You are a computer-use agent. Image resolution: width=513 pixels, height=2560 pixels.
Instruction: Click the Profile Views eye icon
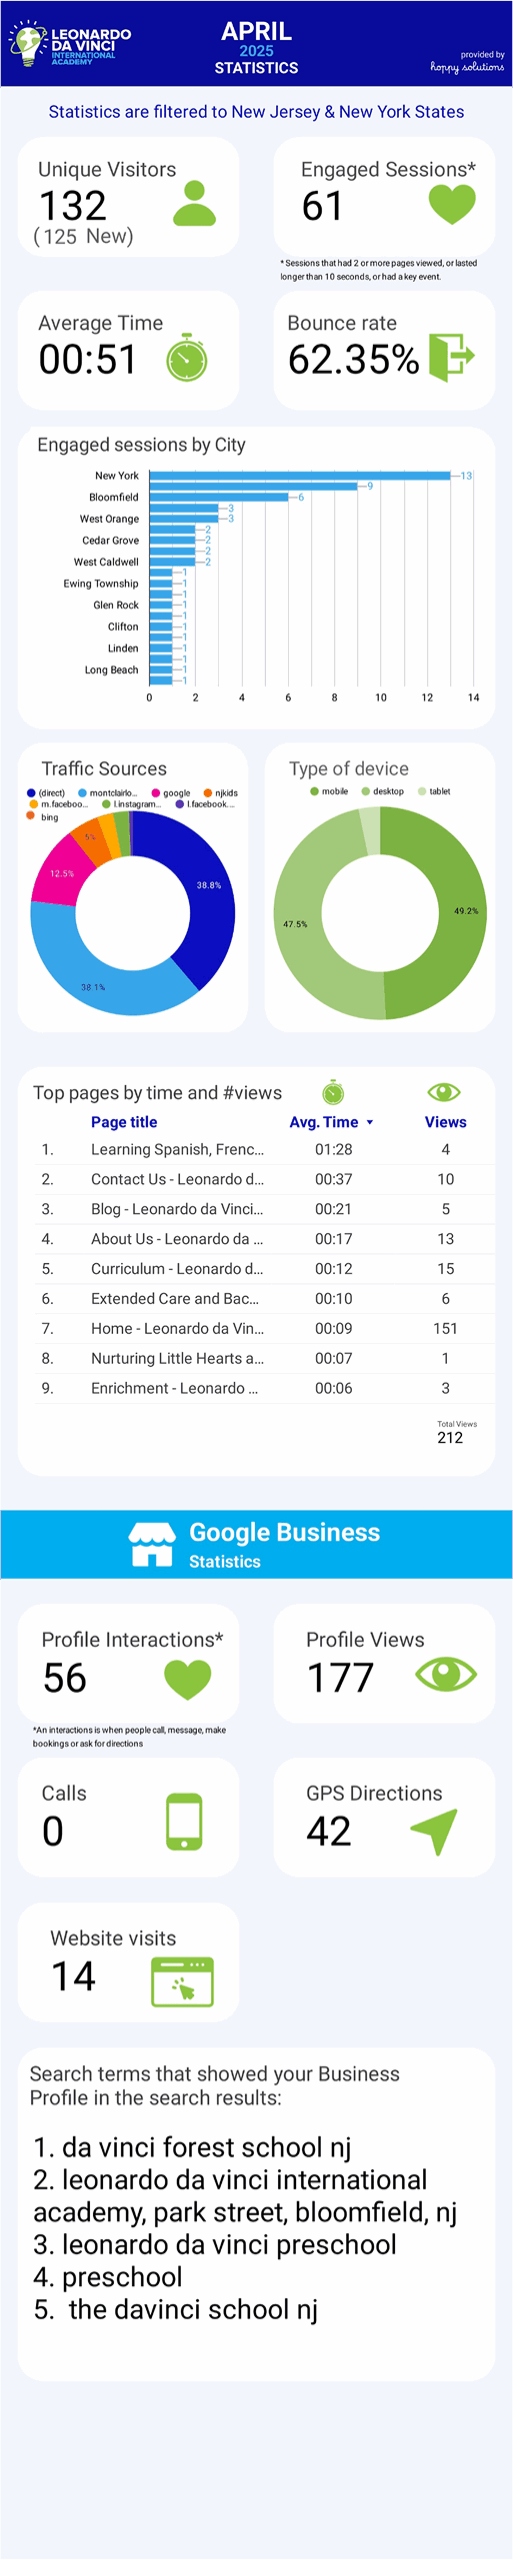pos(446,1674)
